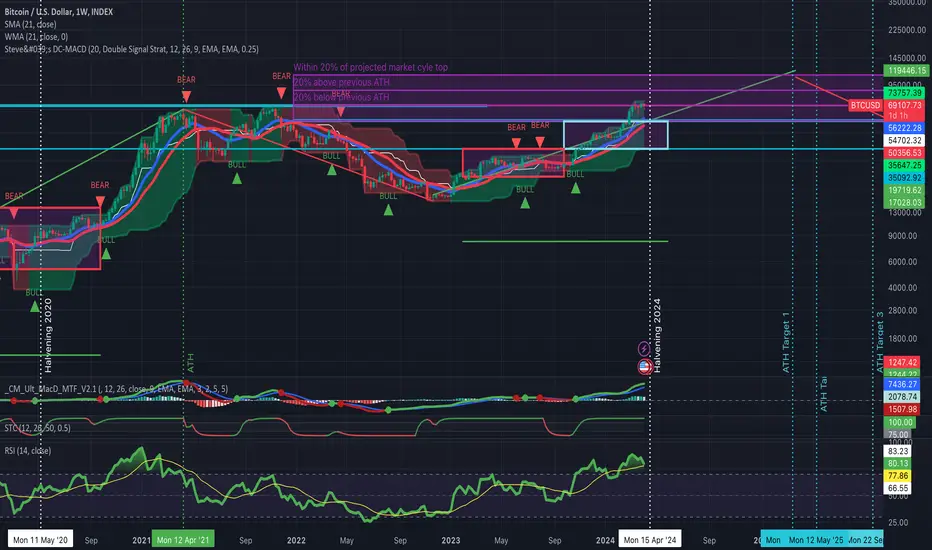This screenshot has height=550, width=932.
Task: Select the CM_Ult_MacD_MTF_V2.1 indicator legend
Action: point(116,389)
